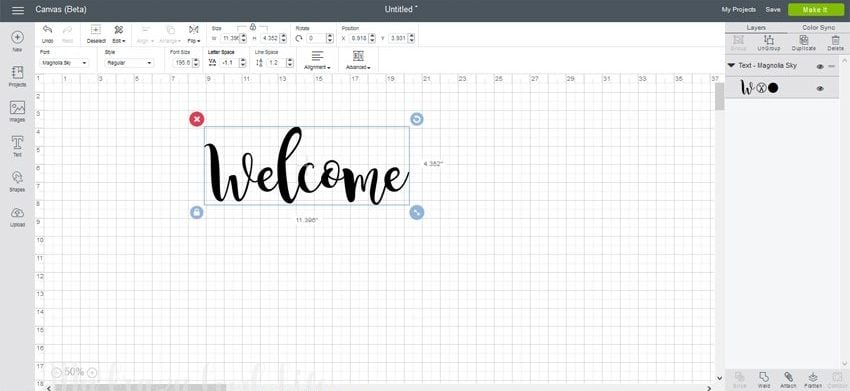The image size is (850, 391).
Task: Collapse the Text - Magnolia Sky layer group
Action: pyautogui.click(x=731, y=66)
